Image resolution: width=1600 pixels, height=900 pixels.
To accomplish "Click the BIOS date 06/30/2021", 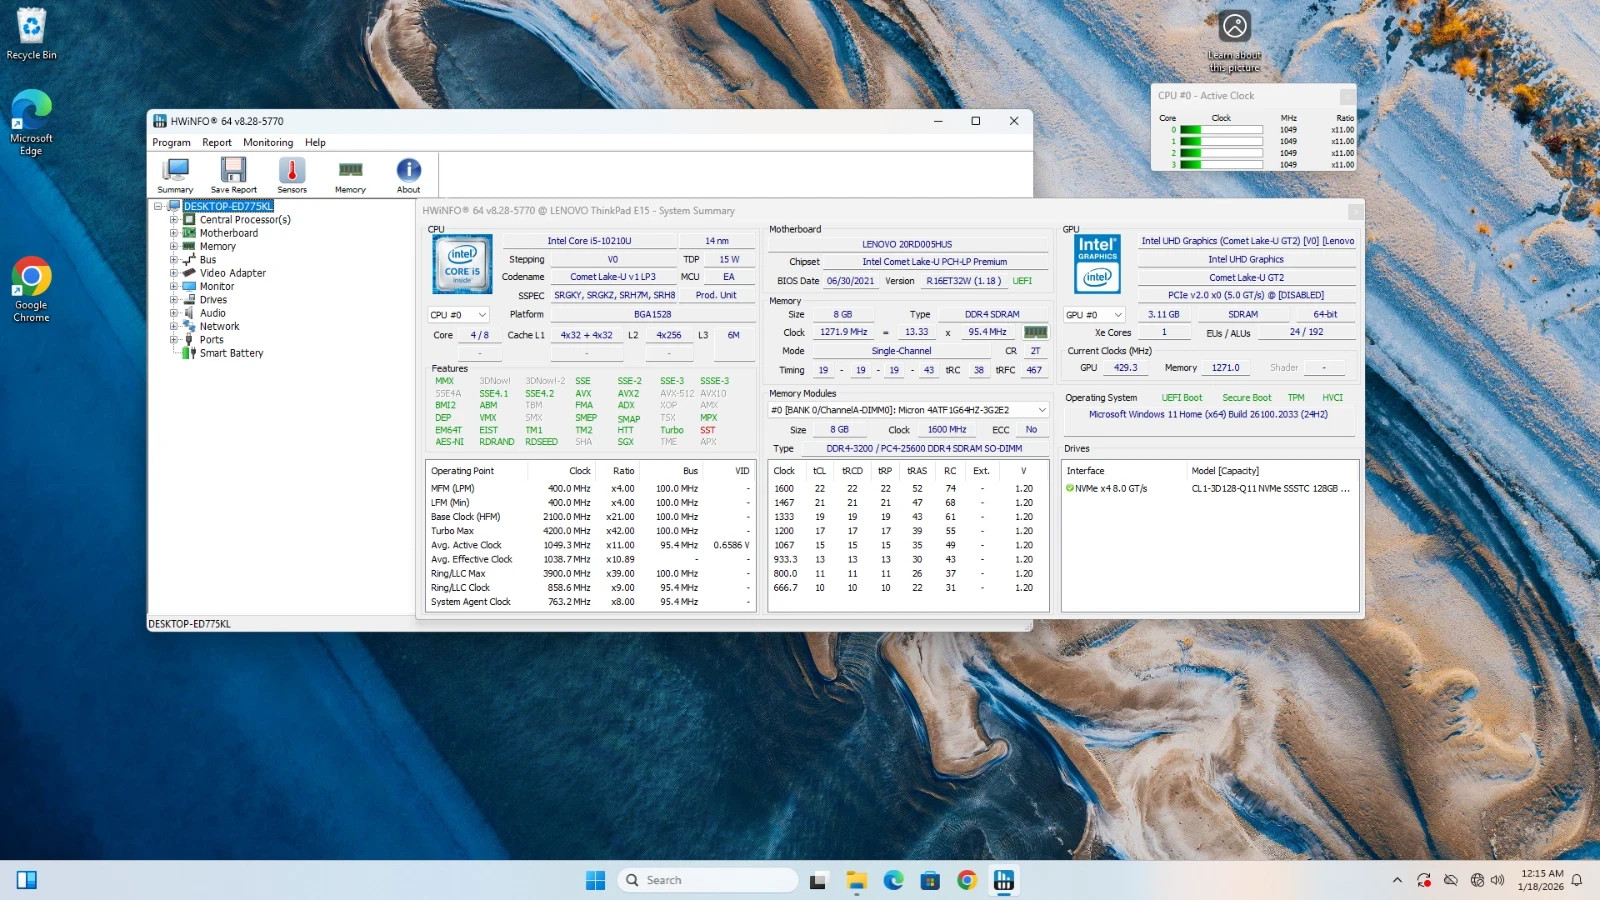I will click(x=850, y=281).
